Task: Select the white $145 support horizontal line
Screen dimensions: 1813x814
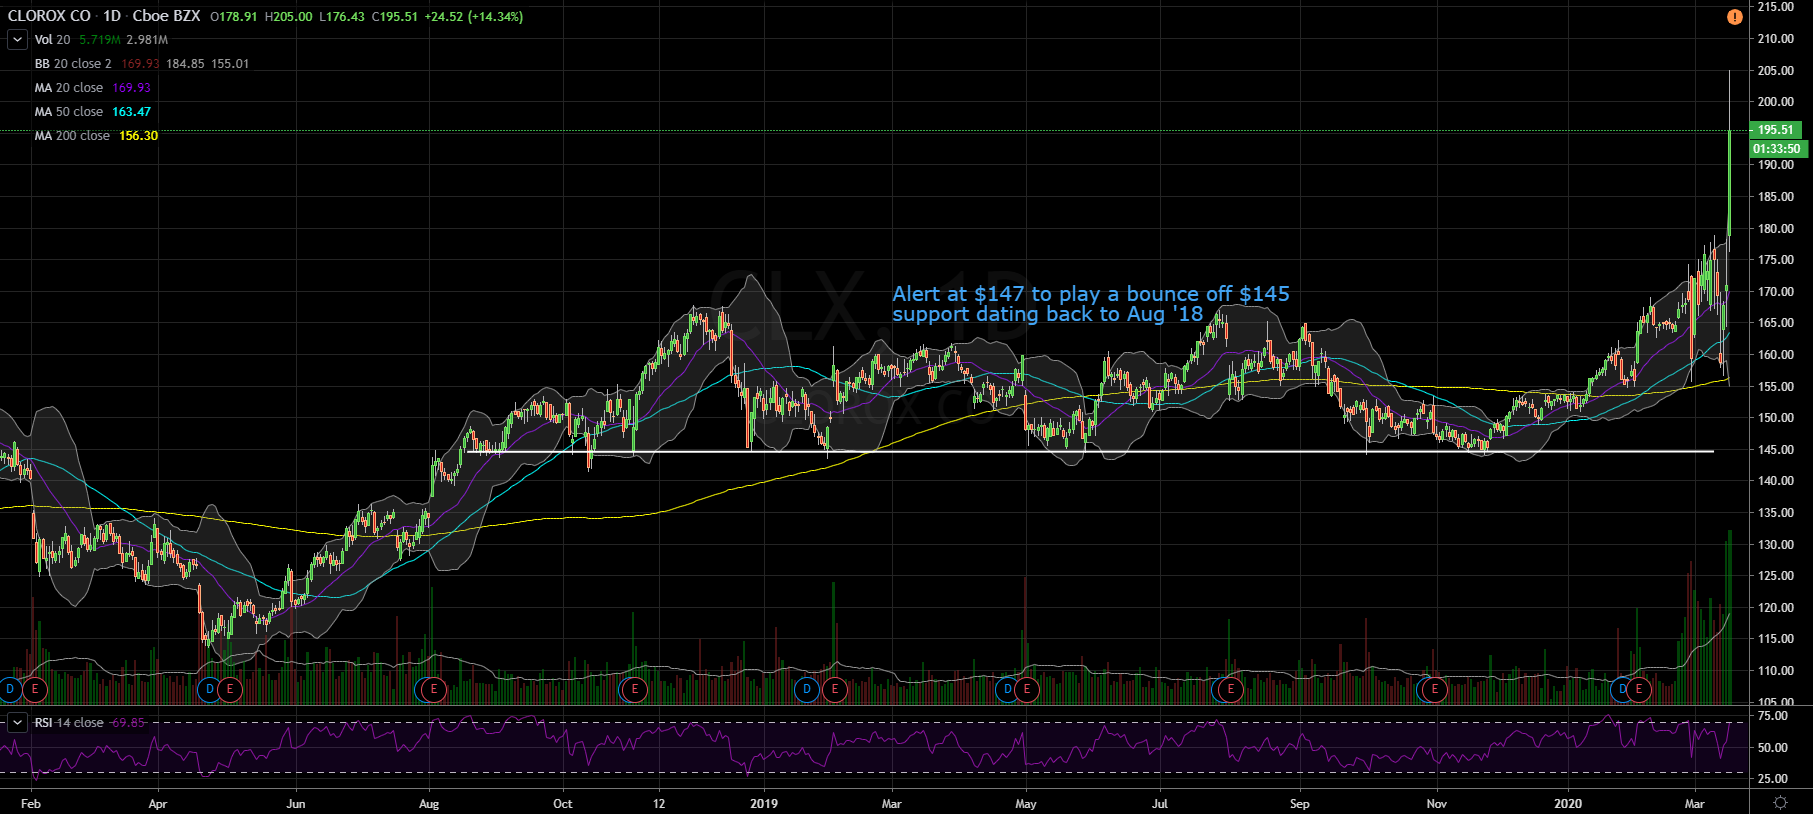Action: (x=1090, y=451)
